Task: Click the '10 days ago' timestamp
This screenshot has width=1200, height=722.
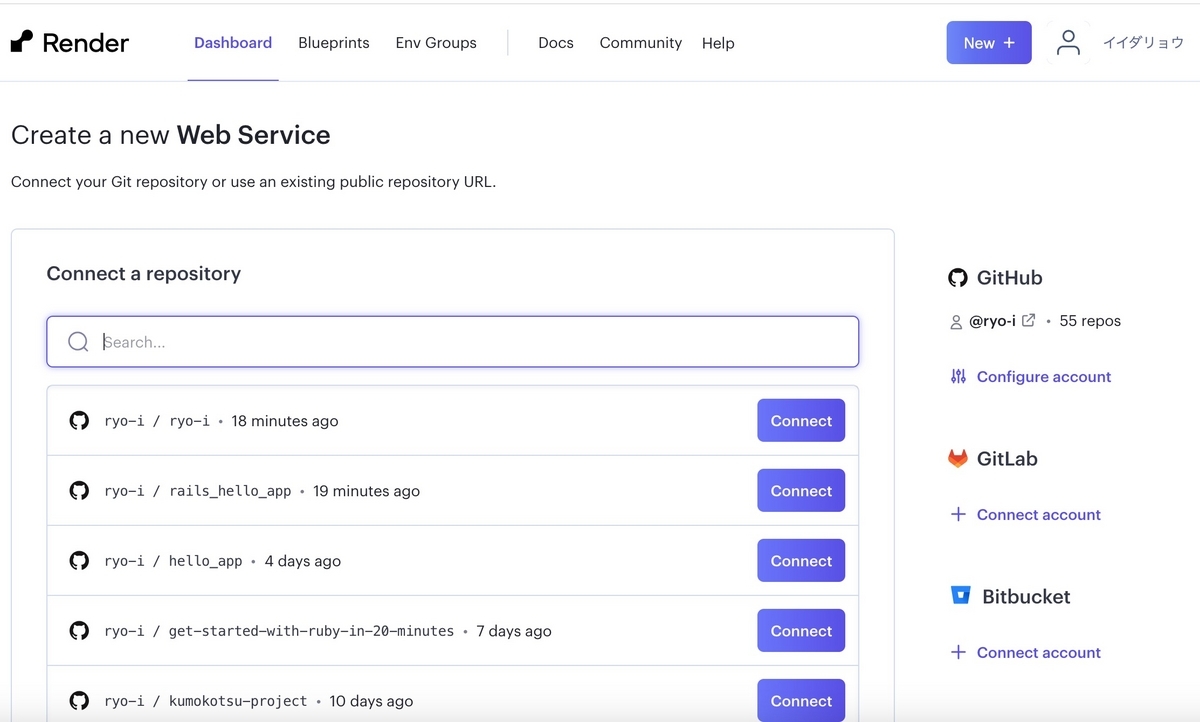Action: pyautogui.click(x=371, y=701)
